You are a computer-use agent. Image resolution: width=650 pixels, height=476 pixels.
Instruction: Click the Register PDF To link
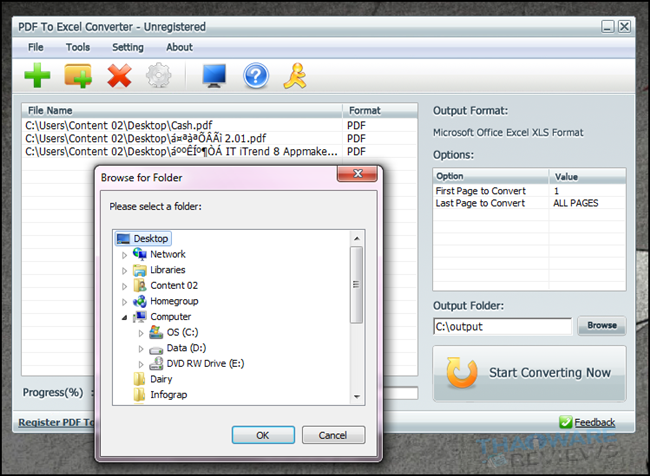tap(56, 423)
